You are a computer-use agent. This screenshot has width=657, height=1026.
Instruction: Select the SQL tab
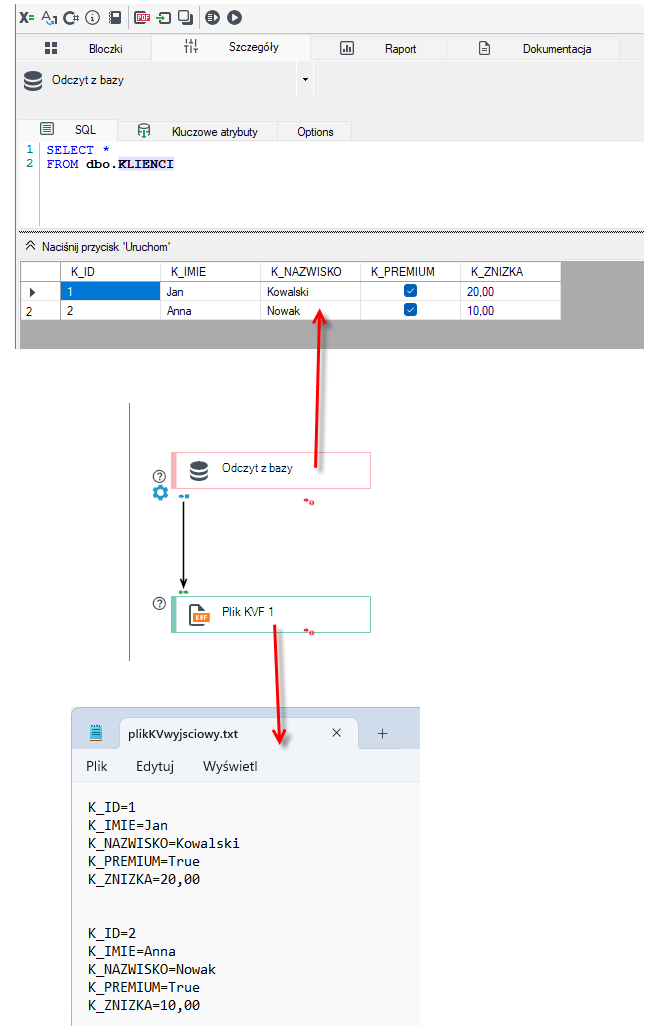pos(68,130)
